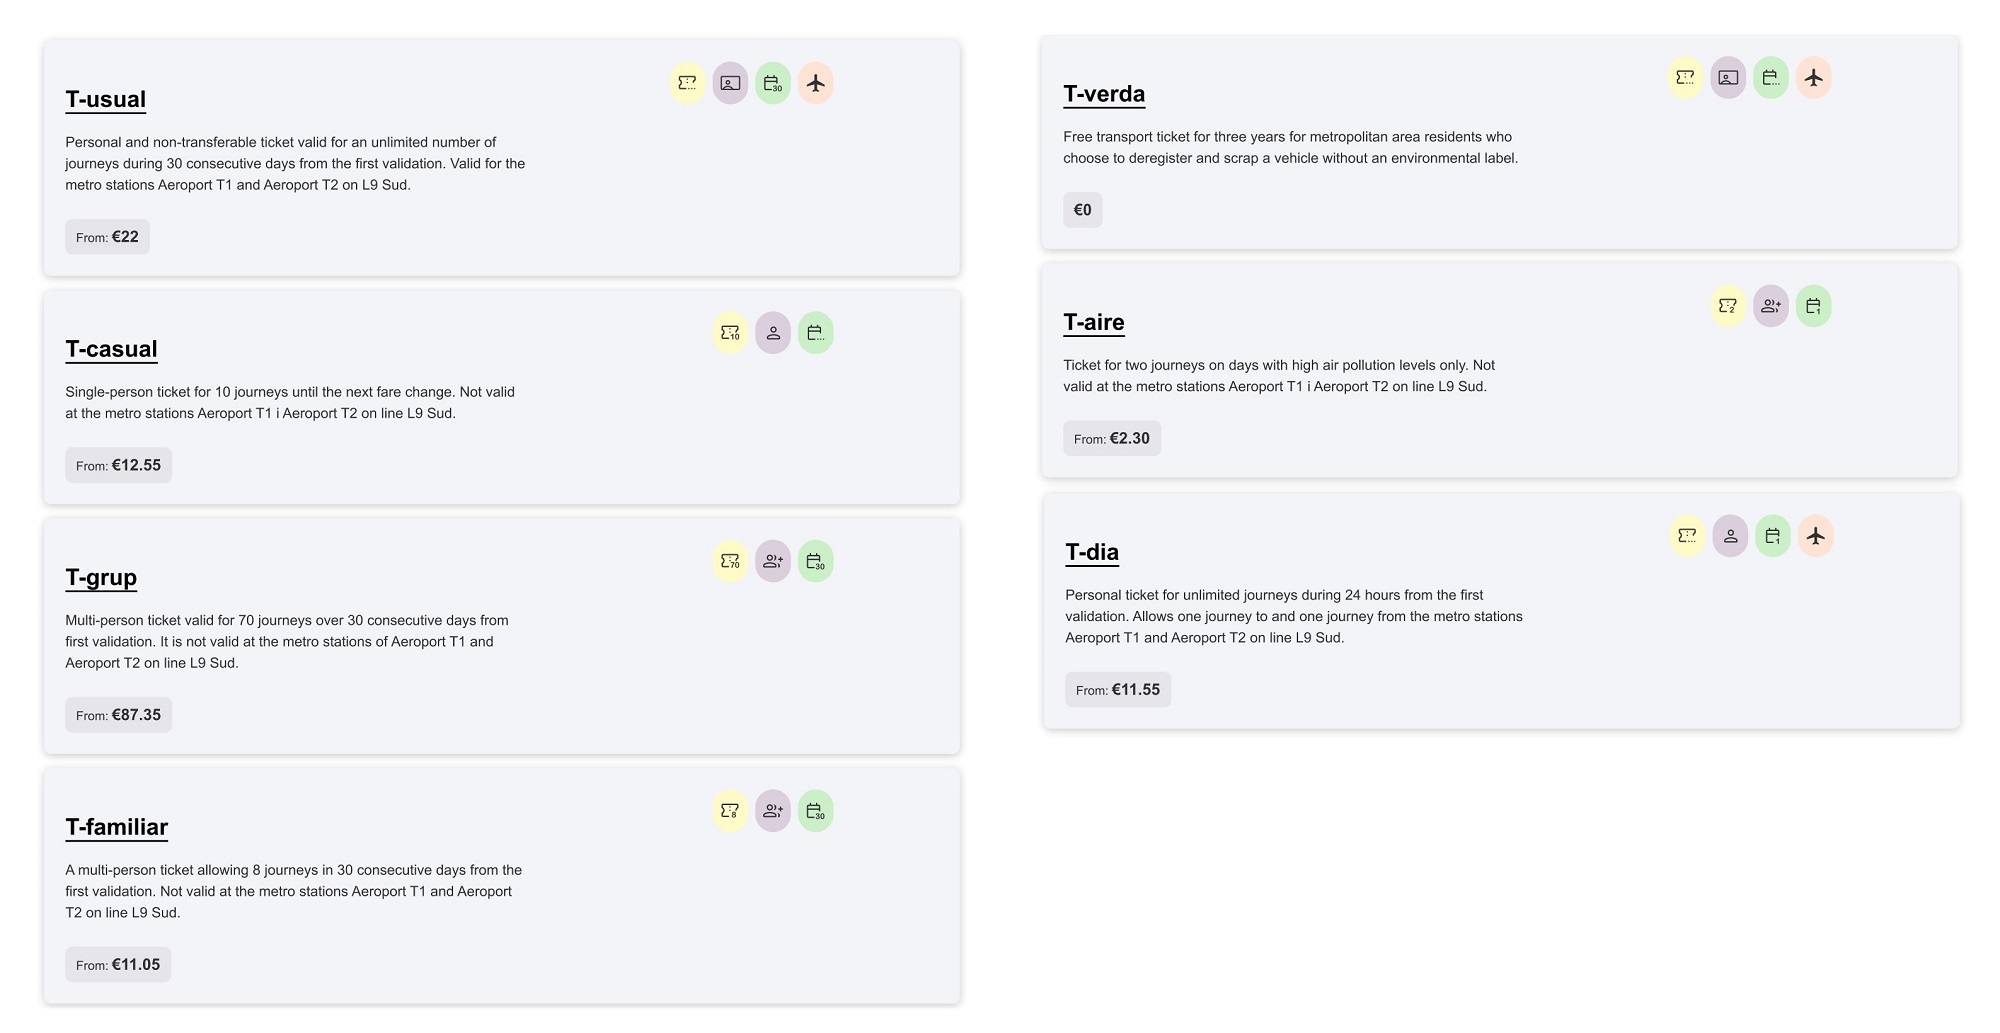Click the 30-day calendar icon on T-usual
Screen dimensions: 2000x1033
point(772,83)
